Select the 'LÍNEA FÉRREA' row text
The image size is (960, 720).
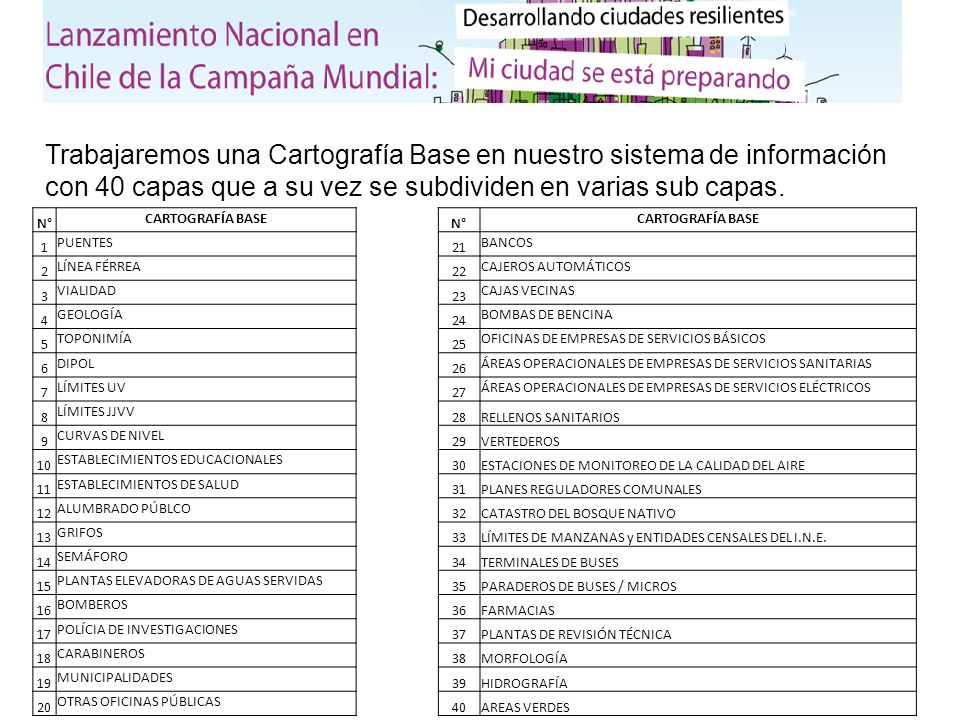tap(99, 266)
